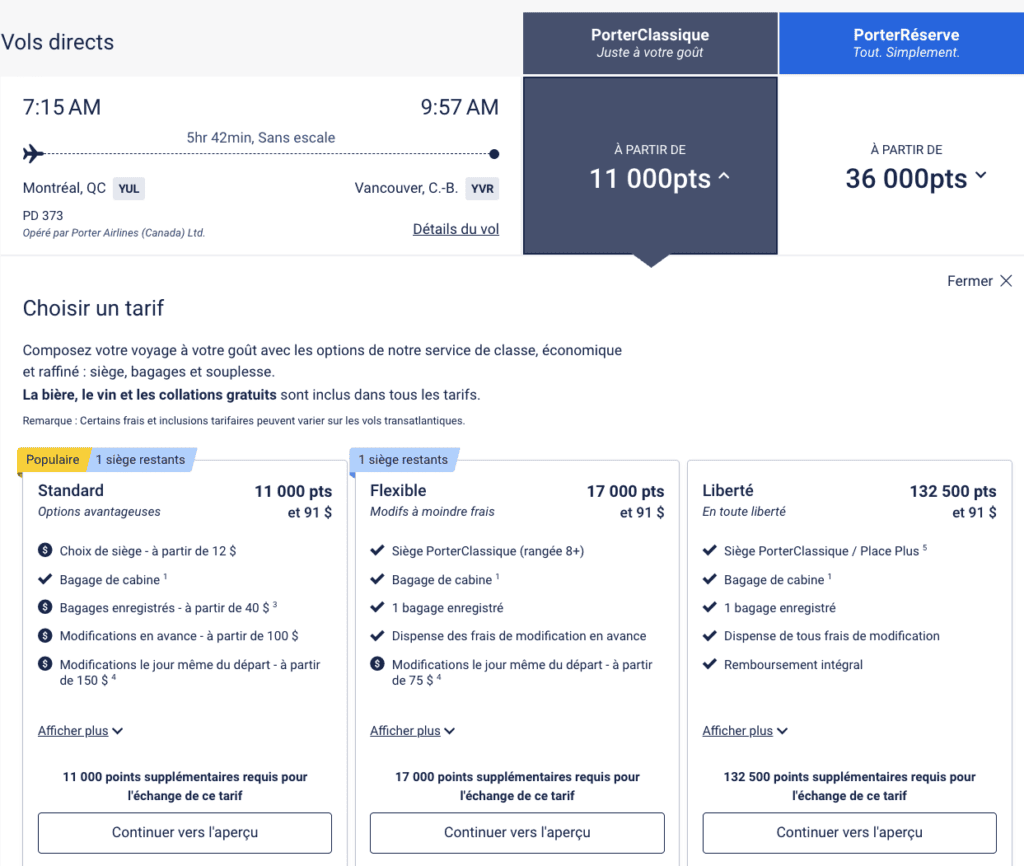This screenshot has width=1024, height=866.
Task: Continue to overview with Liberté fare
Action: [x=849, y=832]
